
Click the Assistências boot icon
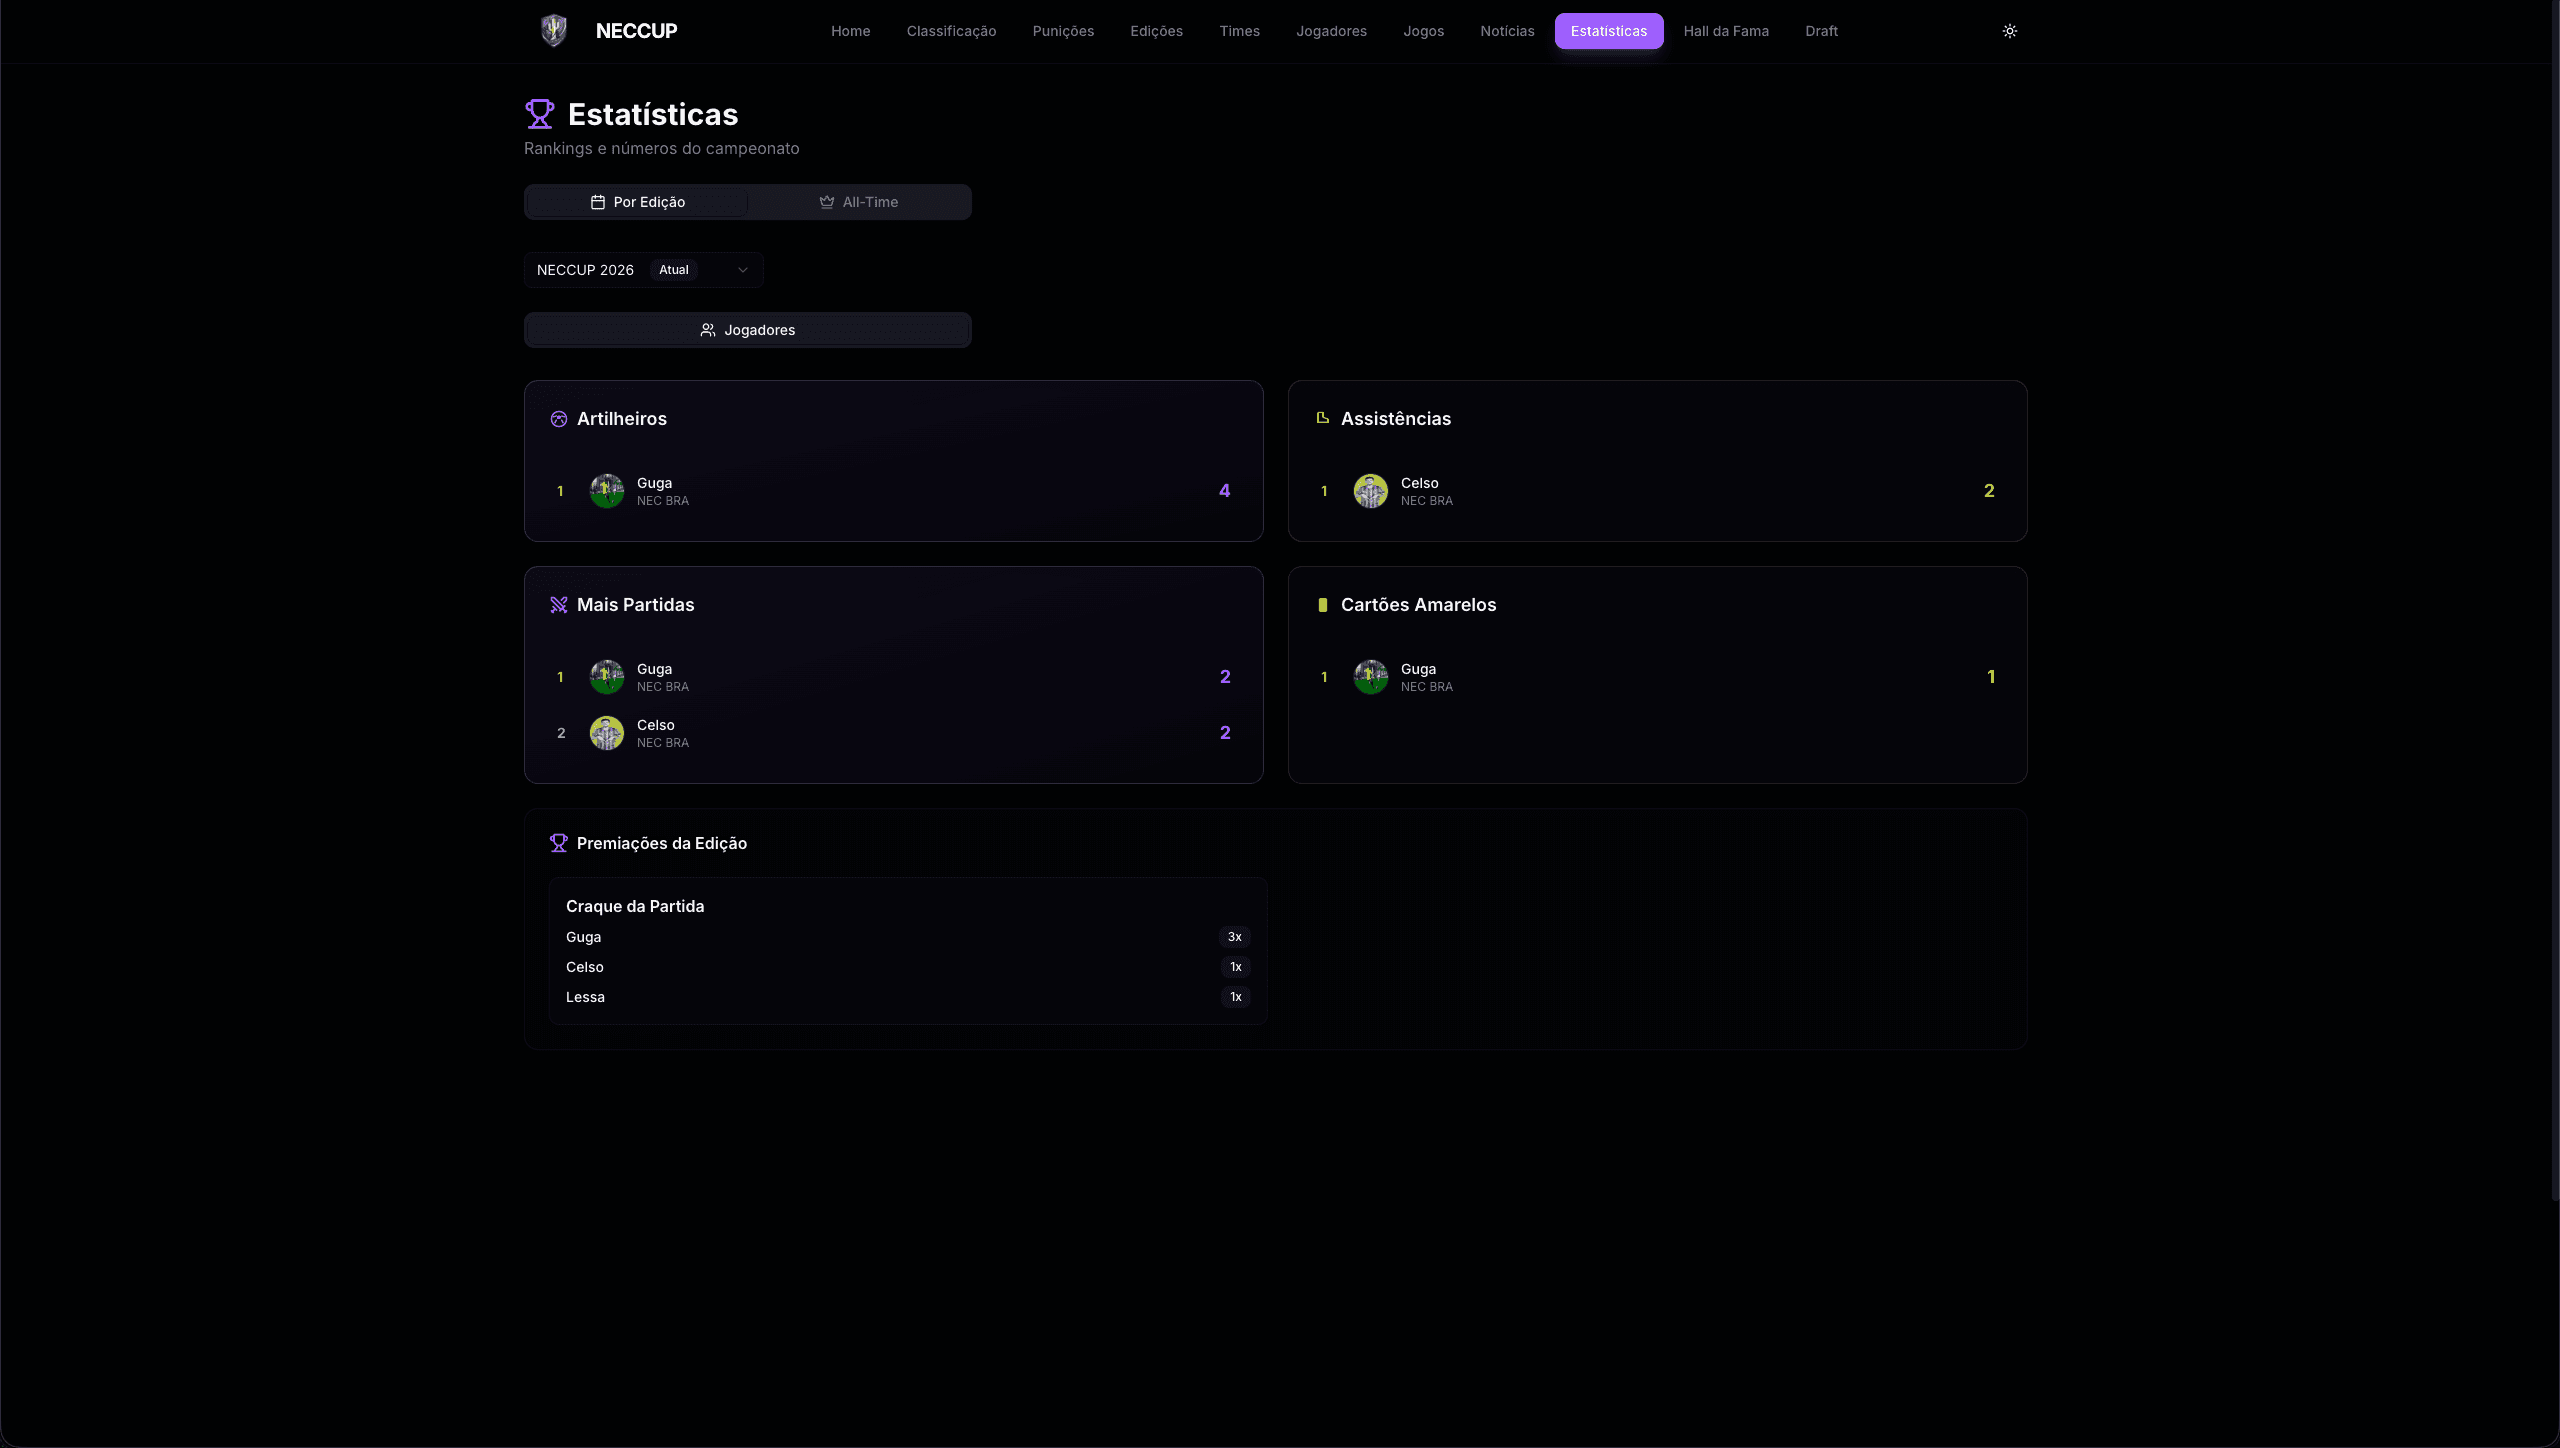coord(1323,418)
